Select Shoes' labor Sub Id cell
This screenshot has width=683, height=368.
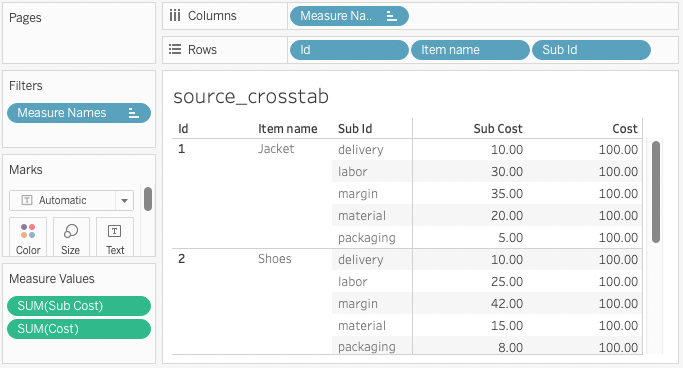(x=352, y=282)
